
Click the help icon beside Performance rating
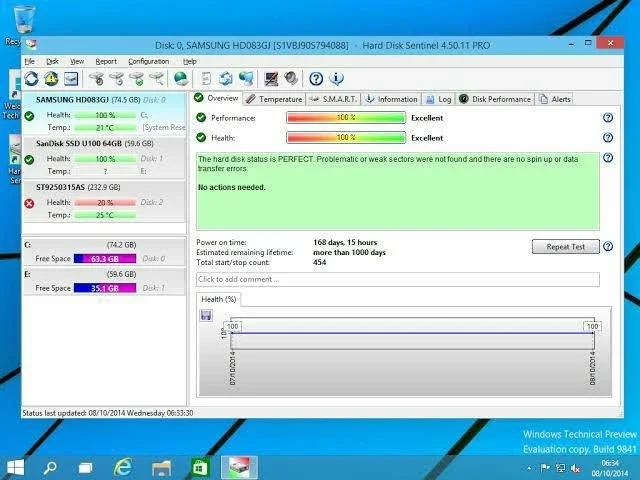[x=608, y=118]
